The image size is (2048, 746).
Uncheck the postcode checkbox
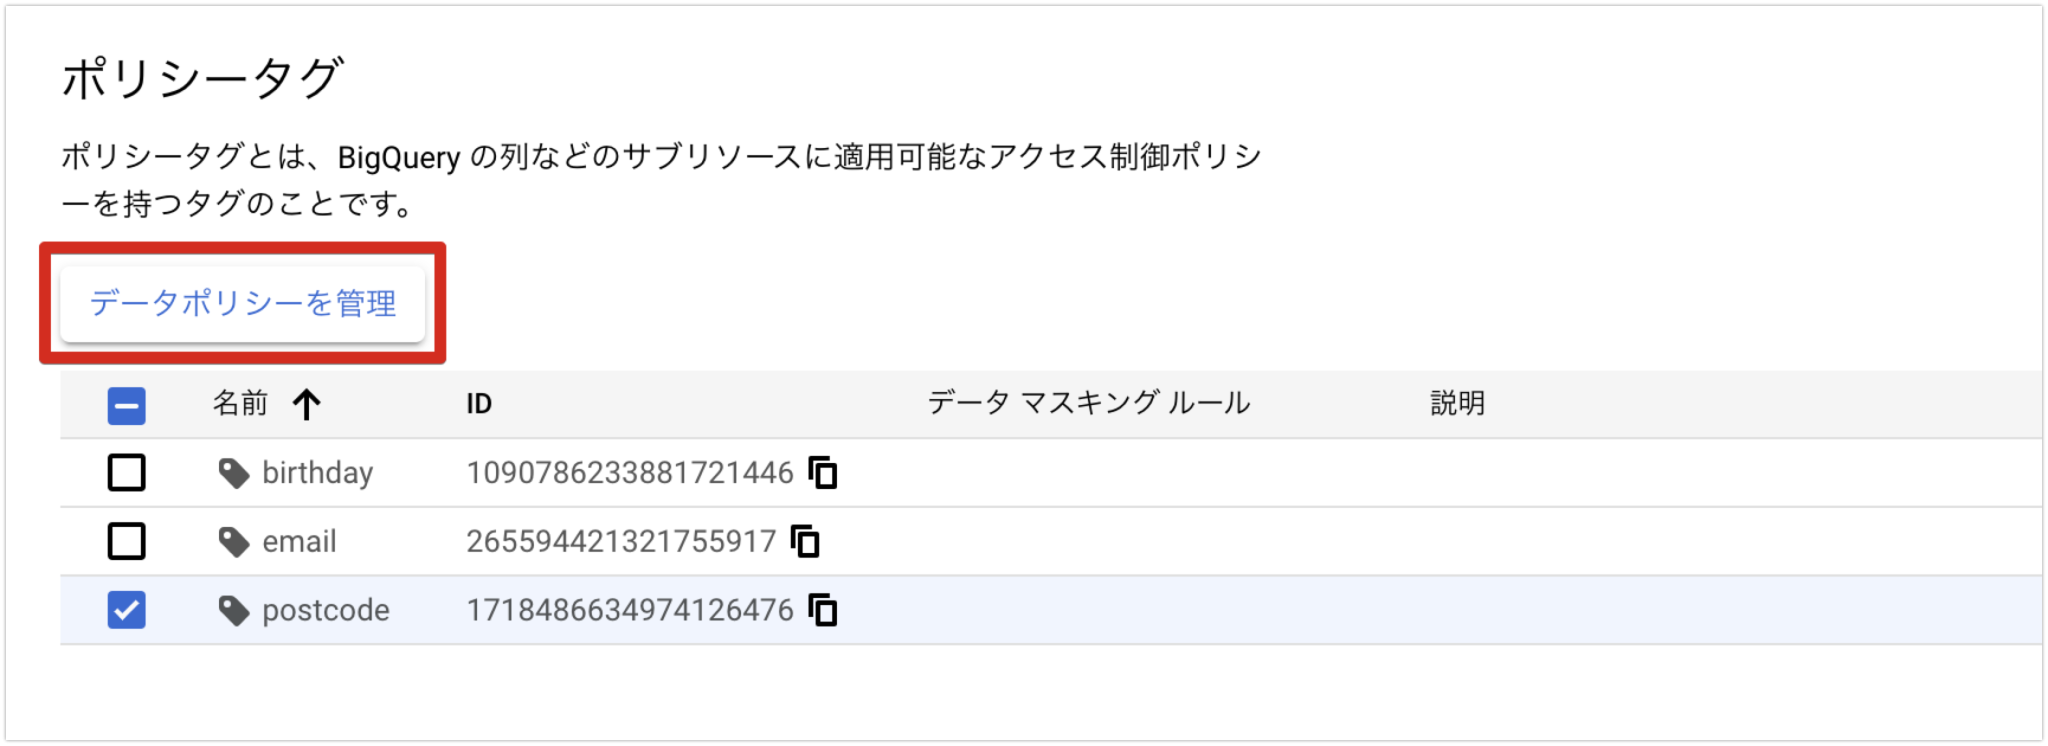coord(126,609)
